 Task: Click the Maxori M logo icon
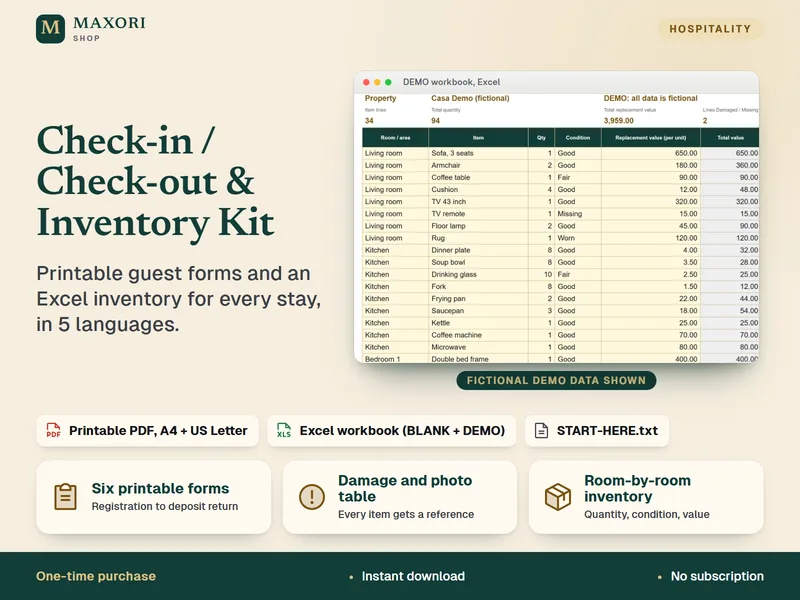(x=51, y=29)
